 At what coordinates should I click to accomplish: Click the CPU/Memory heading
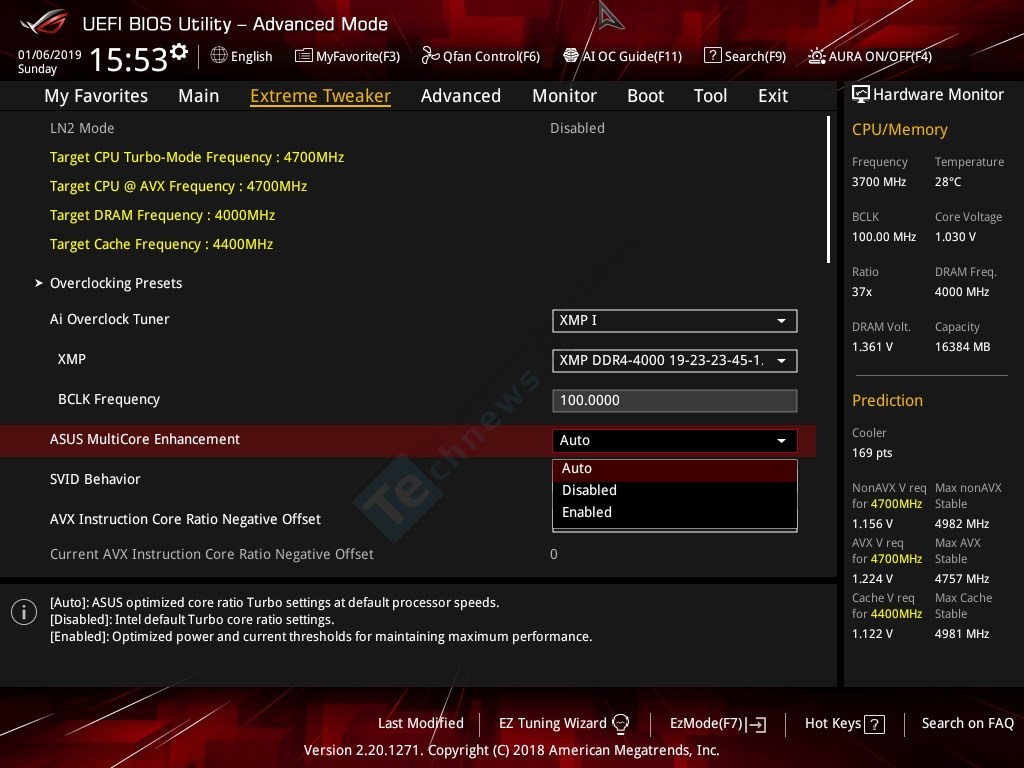899,129
